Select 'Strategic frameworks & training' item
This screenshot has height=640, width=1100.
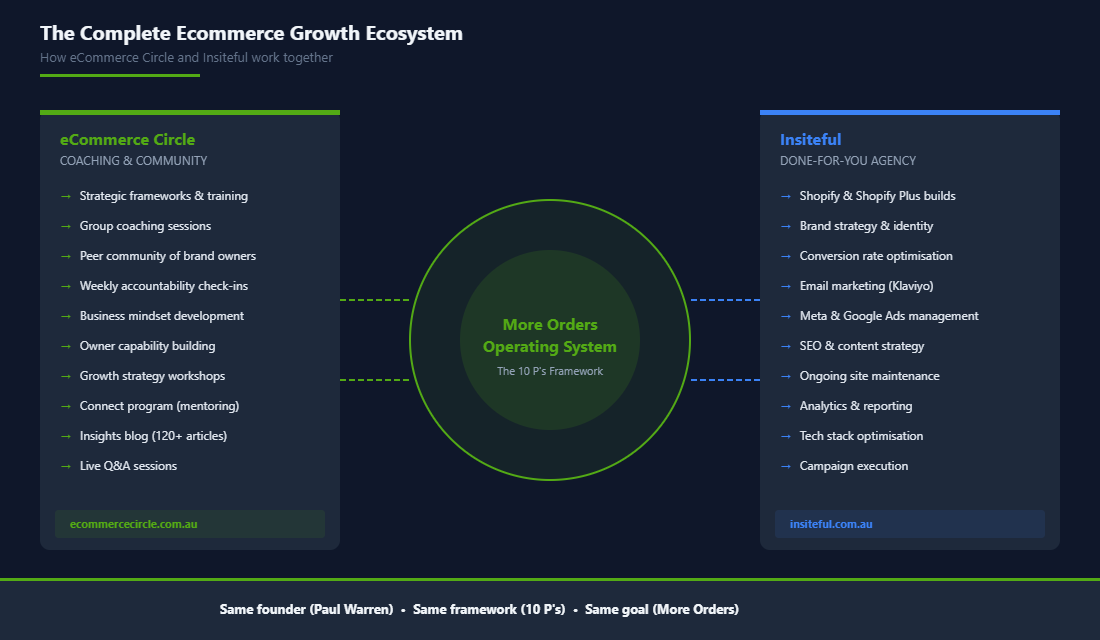(x=163, y=196)
